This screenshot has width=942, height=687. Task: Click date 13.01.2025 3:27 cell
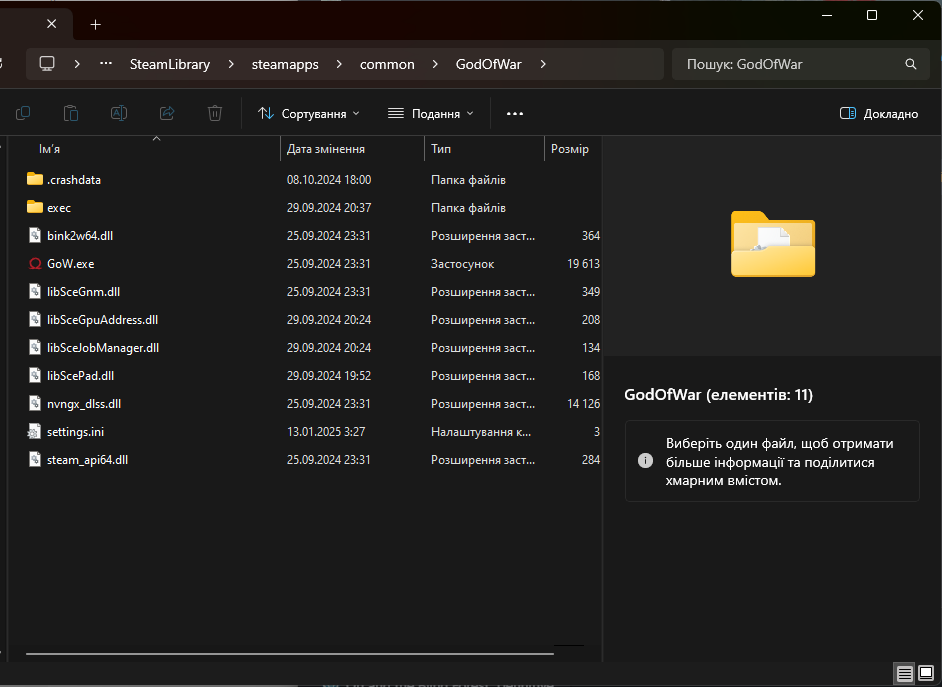326,432
